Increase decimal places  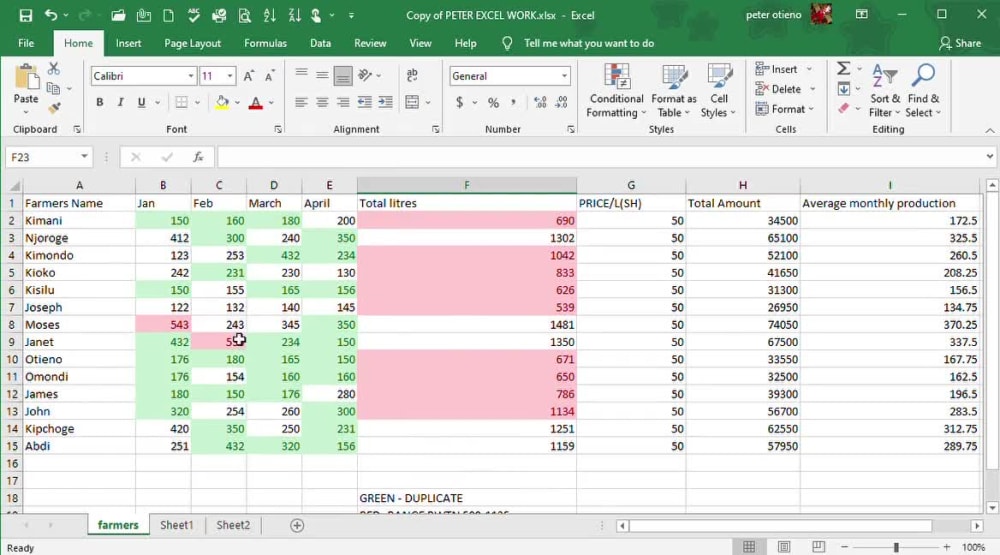[540, 102]
